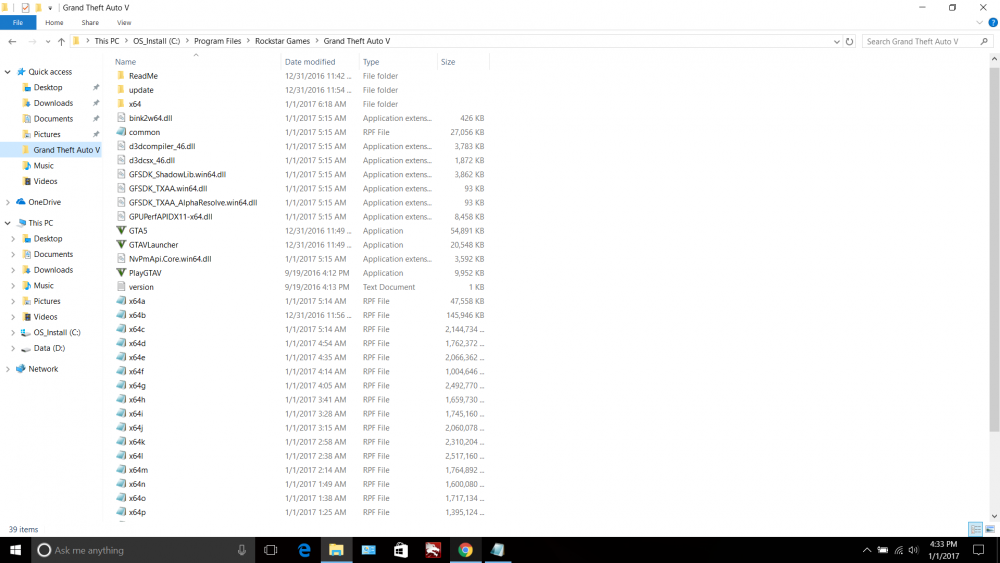Refresh the Grand Theft Auto V folder
Image resolution: width=1000 pixels, height=563 pixels.
pos(849,41)
